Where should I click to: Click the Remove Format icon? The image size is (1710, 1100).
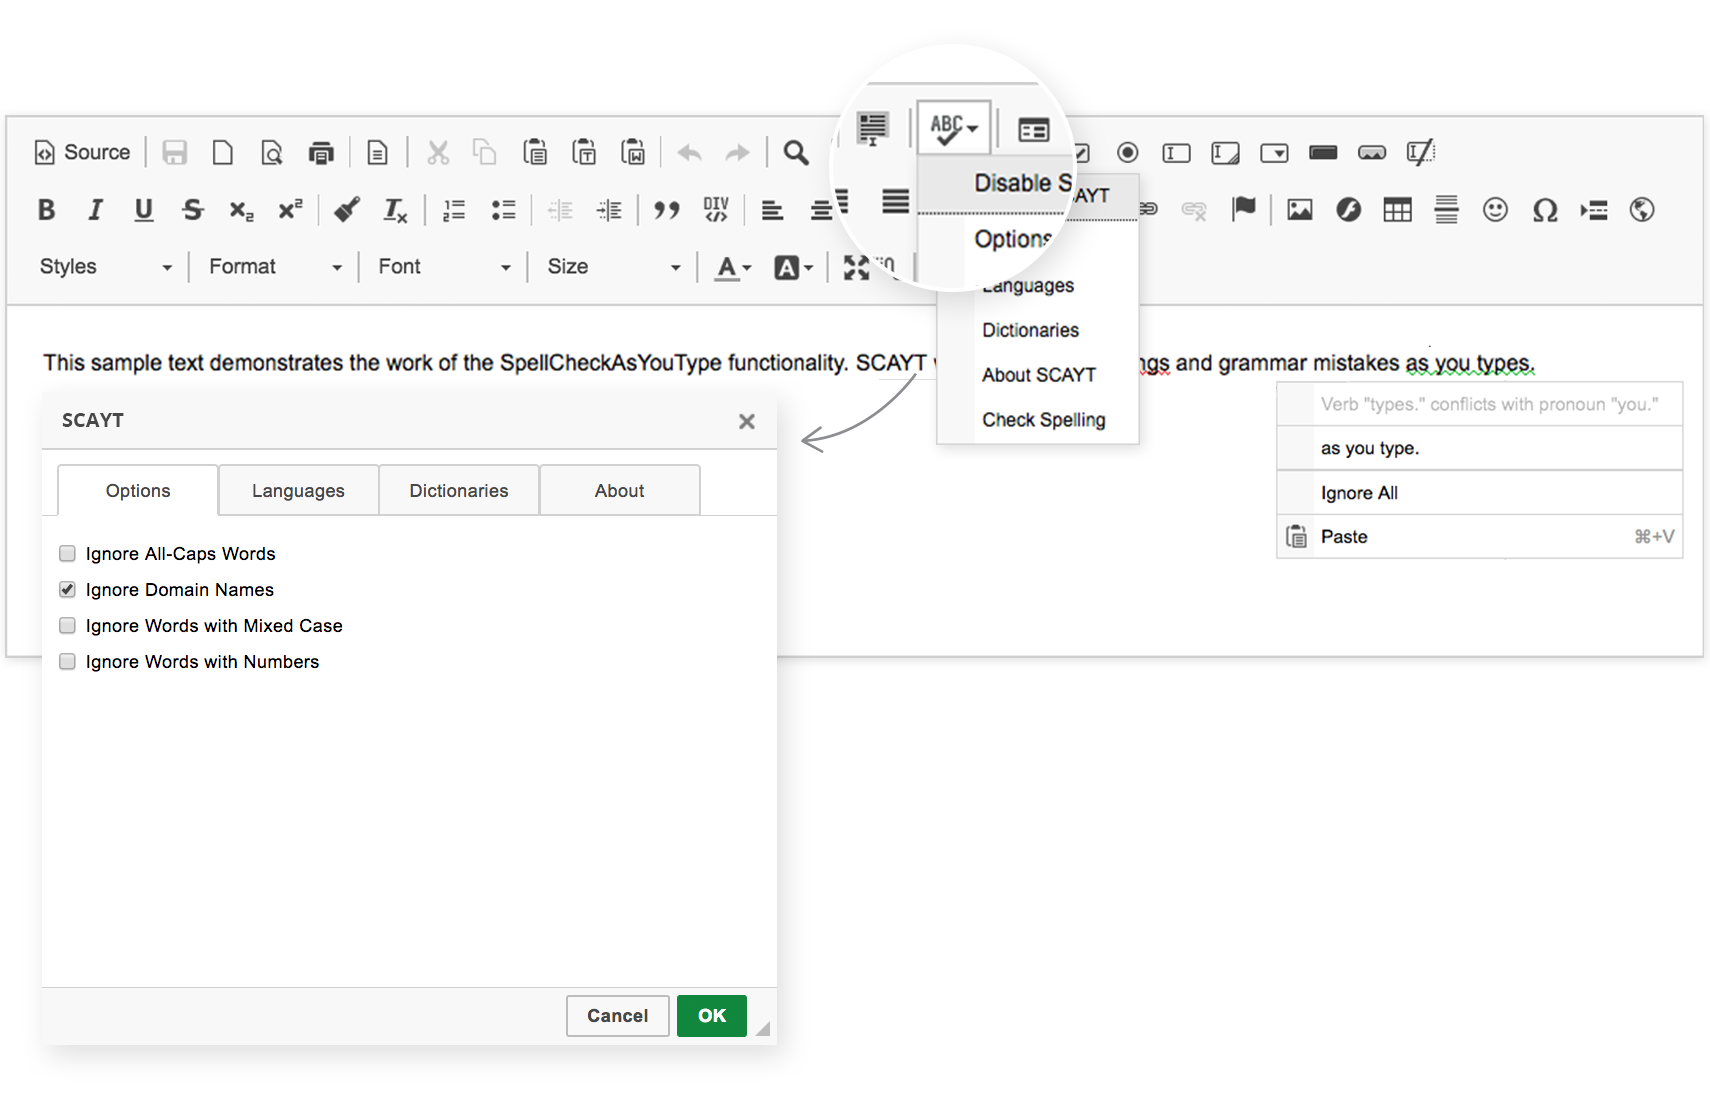pos(396,210)
